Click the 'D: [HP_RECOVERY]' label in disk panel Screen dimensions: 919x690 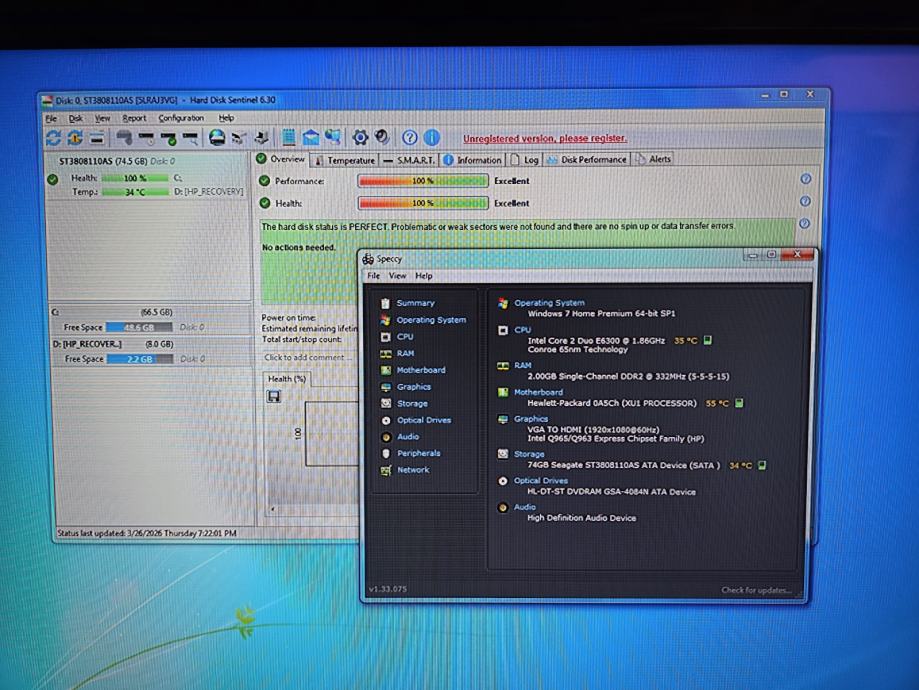pos(209,192)
